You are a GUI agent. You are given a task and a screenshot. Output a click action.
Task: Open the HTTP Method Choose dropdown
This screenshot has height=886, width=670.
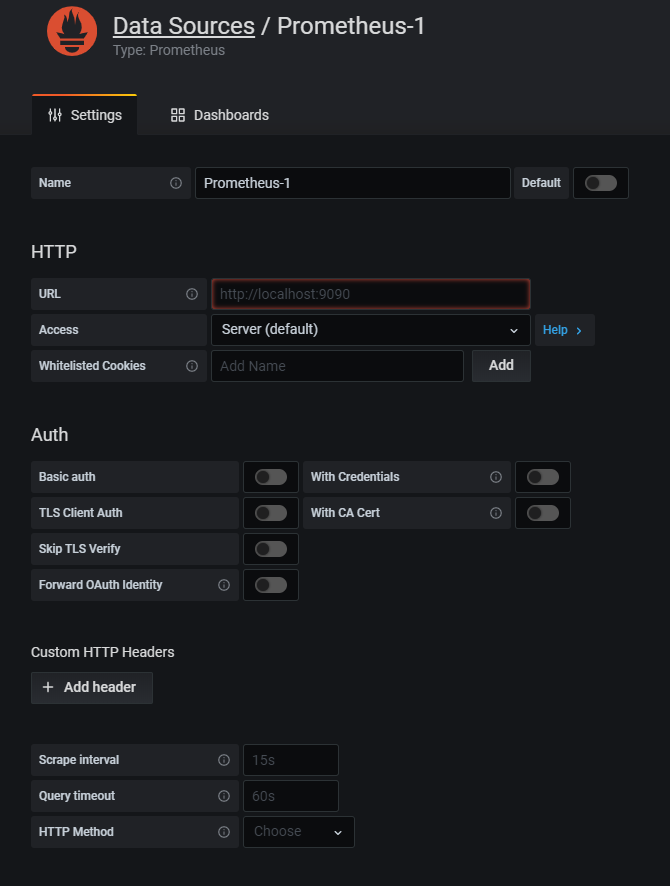pyautogui.click(x=299, y=832)
